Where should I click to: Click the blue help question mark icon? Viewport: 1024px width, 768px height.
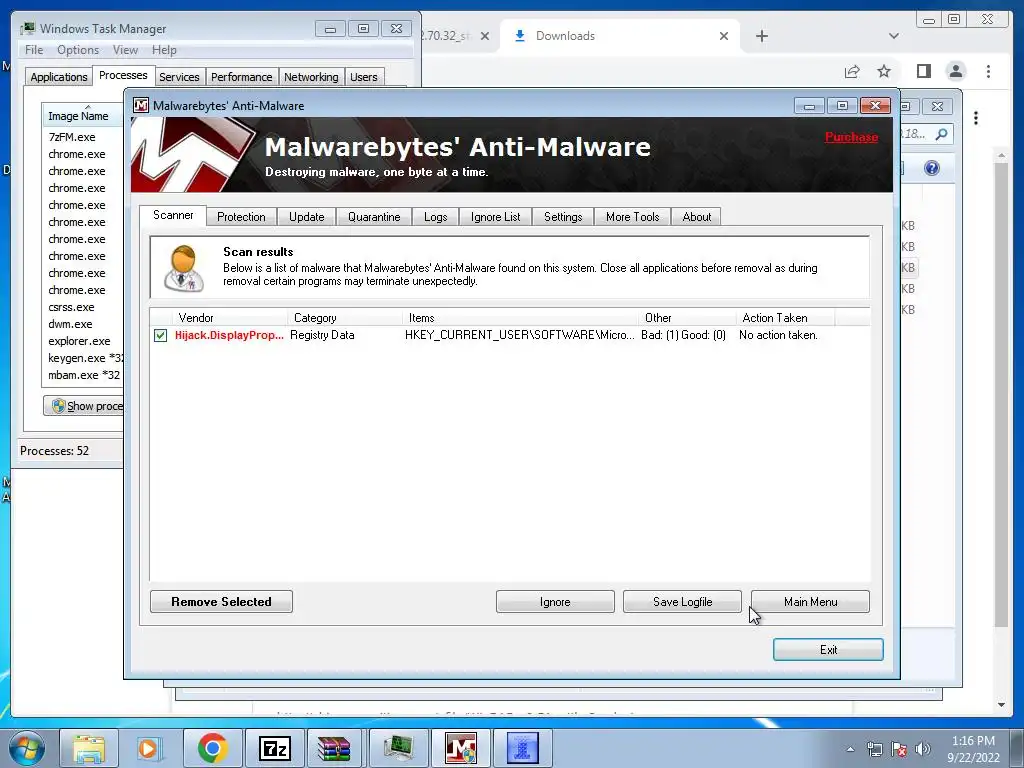click(932, 168)
